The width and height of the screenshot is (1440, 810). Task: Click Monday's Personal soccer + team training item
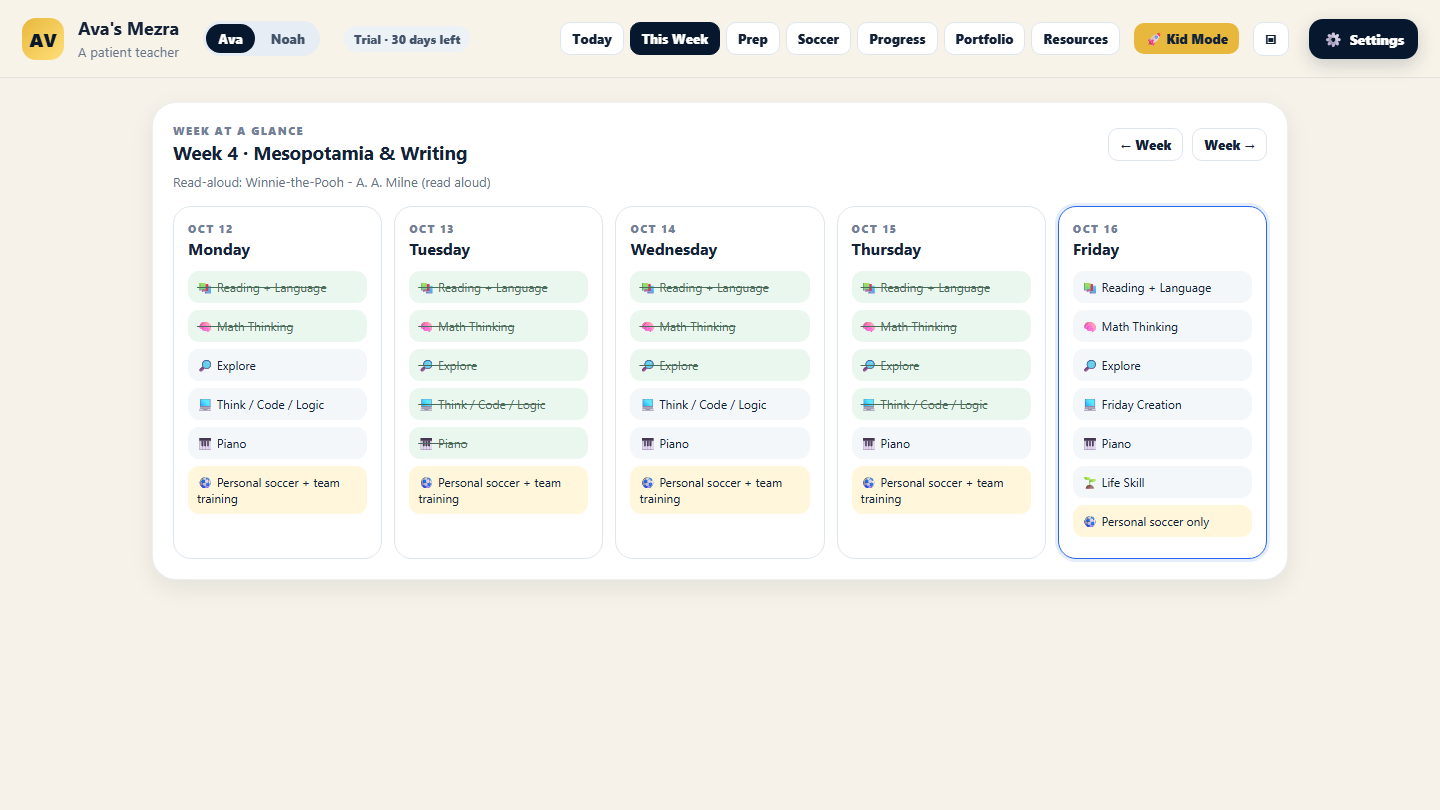pyautogui.click(x=277, y=490)
